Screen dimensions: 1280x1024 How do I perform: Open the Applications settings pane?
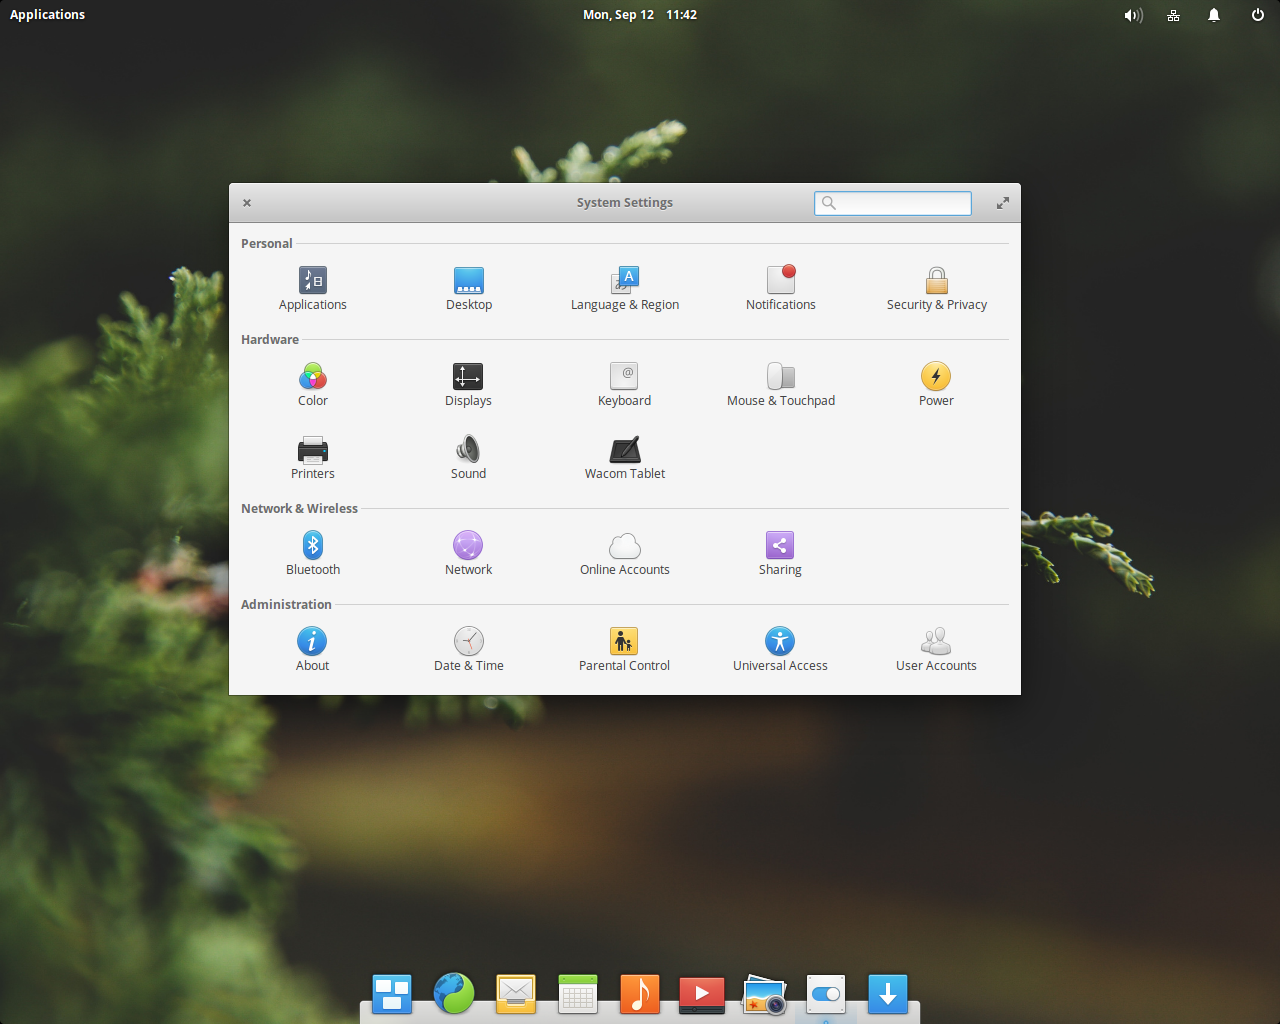pos(313,290)
